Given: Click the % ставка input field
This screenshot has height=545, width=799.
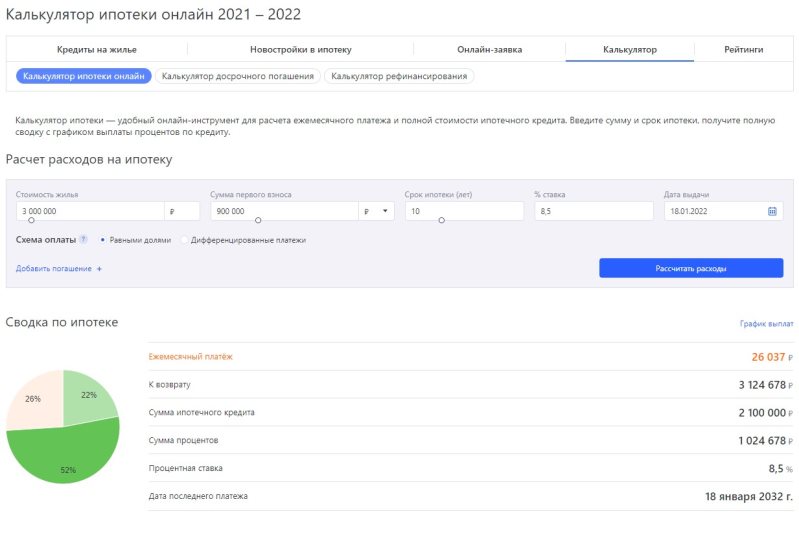Looking at the screenshot, I should tap(594, 211).
